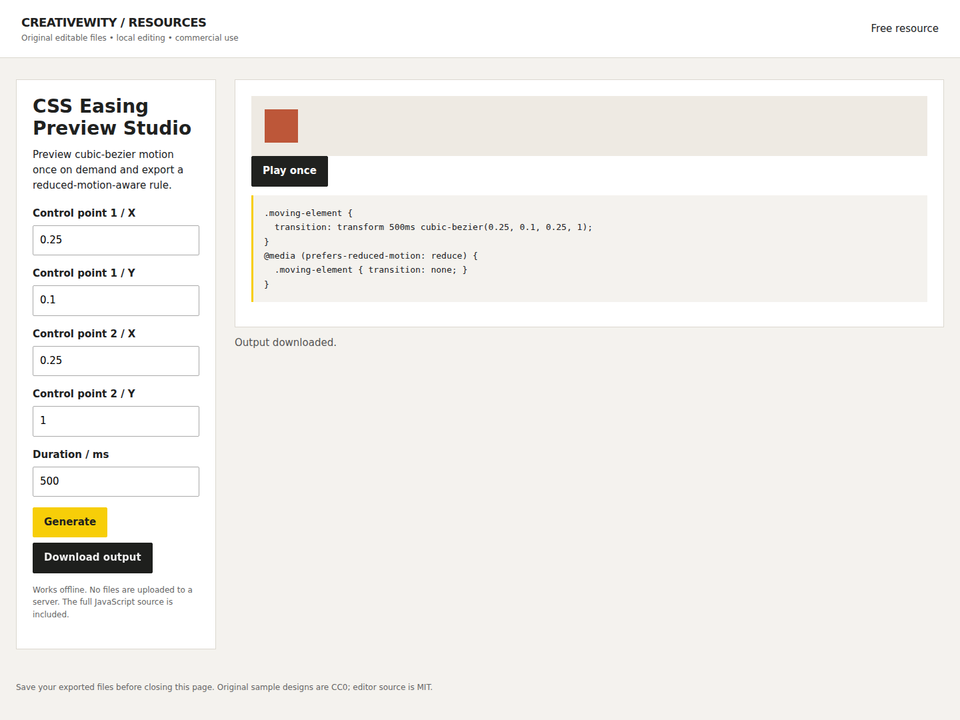Click the 'transition: transform 500ms' code line
This screenshot has width=960, height=720.
click(433, 227)
